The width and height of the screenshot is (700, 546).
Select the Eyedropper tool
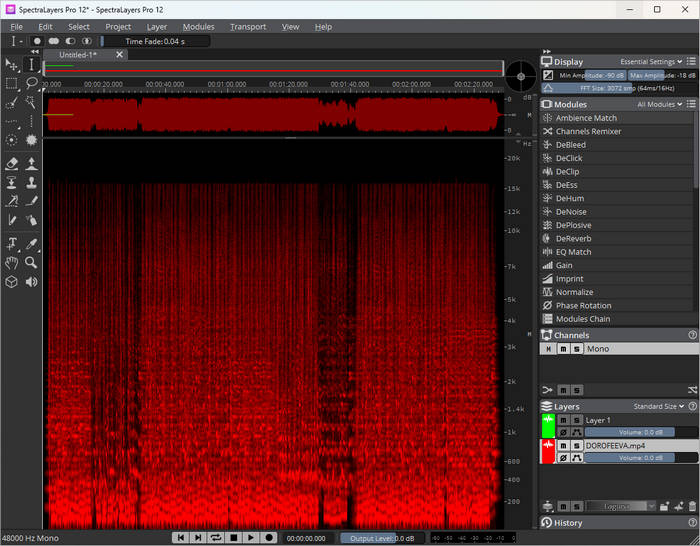tap(31, 243)
